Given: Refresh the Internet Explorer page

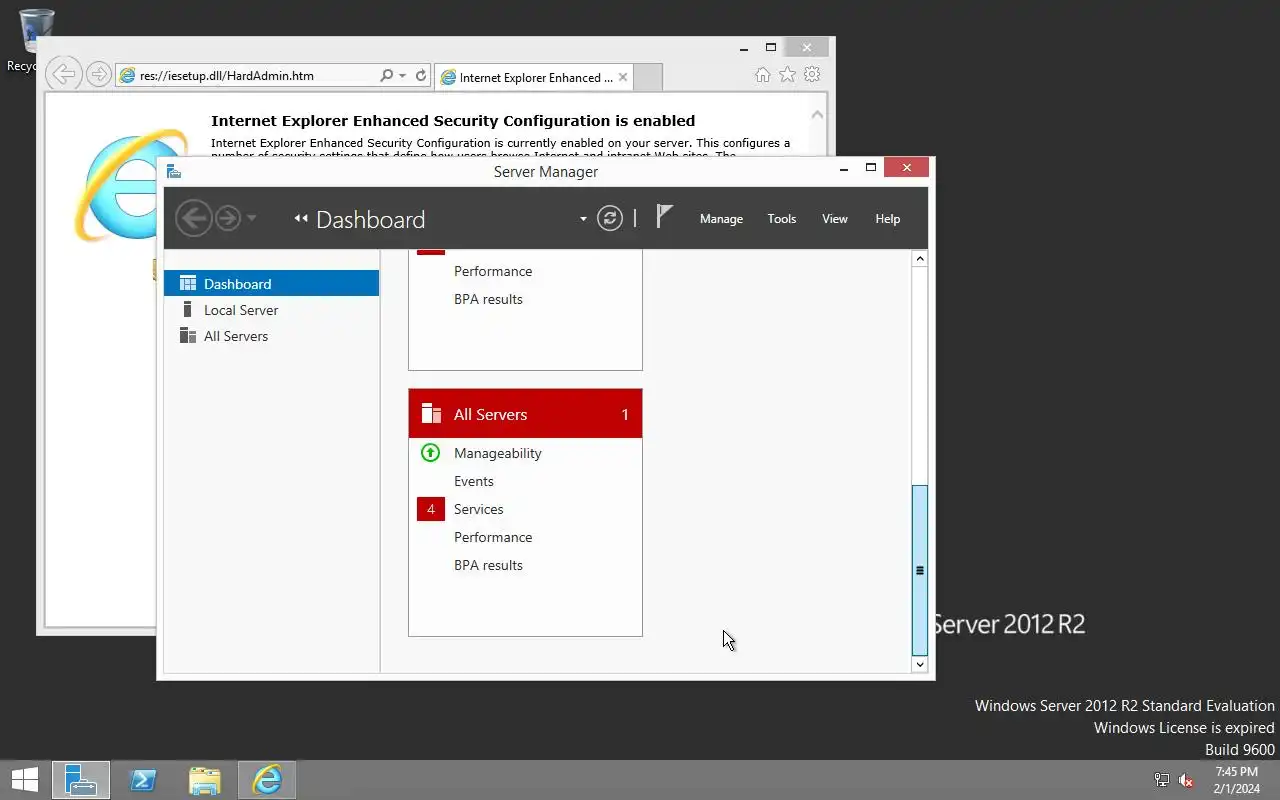Looking at the screenshot, I should tap(421, 75).
